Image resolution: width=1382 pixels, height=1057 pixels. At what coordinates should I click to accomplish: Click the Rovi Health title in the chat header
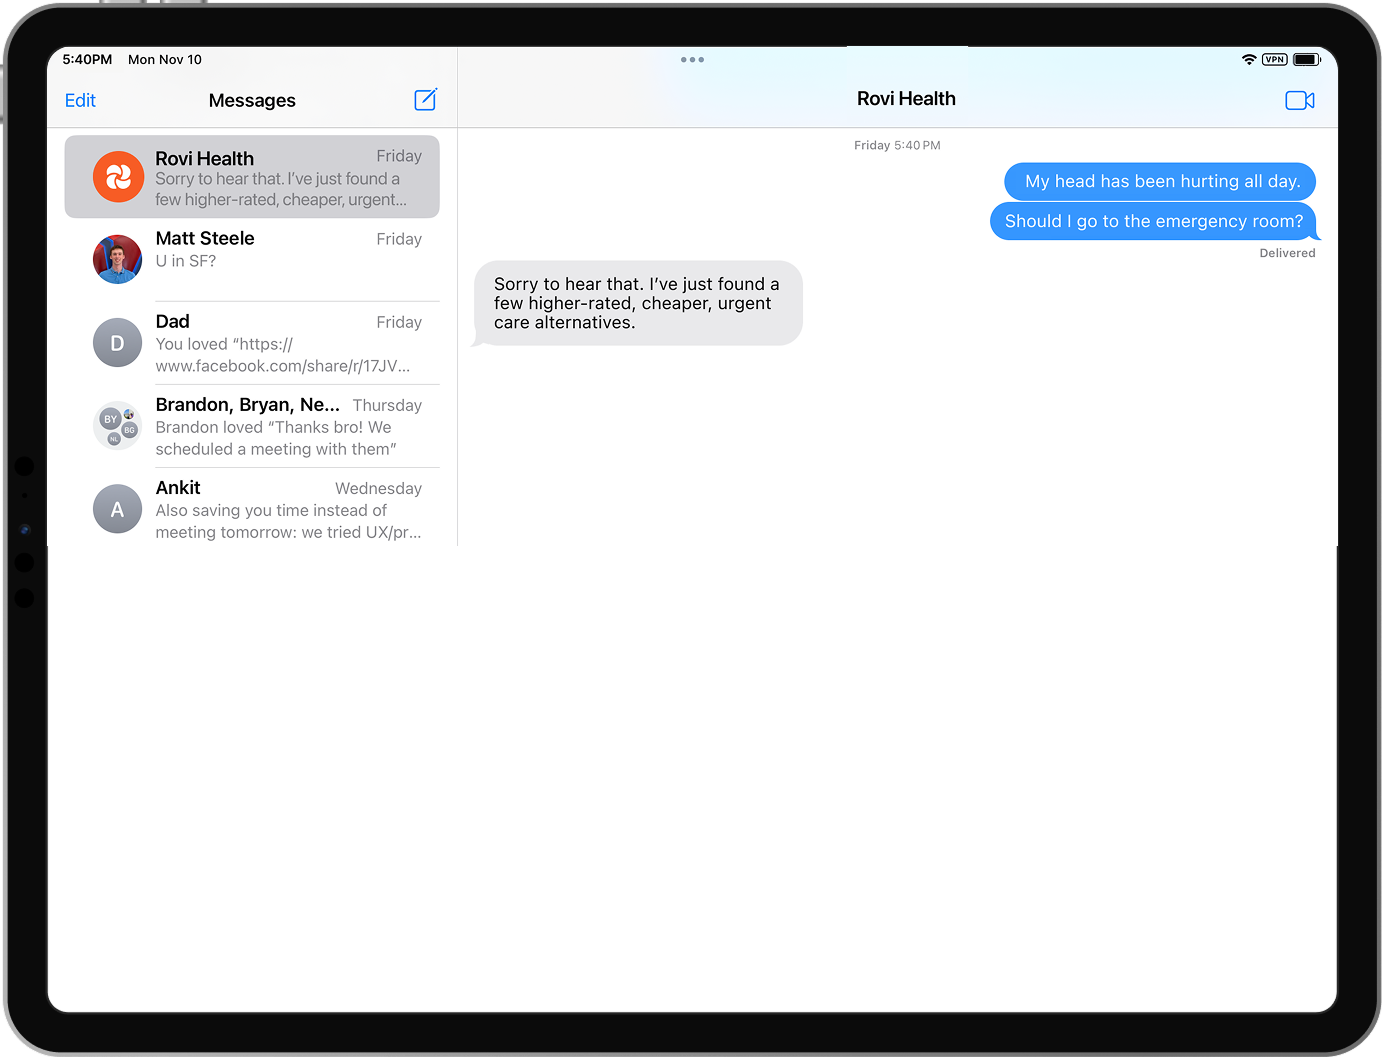[x=906, y=98]
